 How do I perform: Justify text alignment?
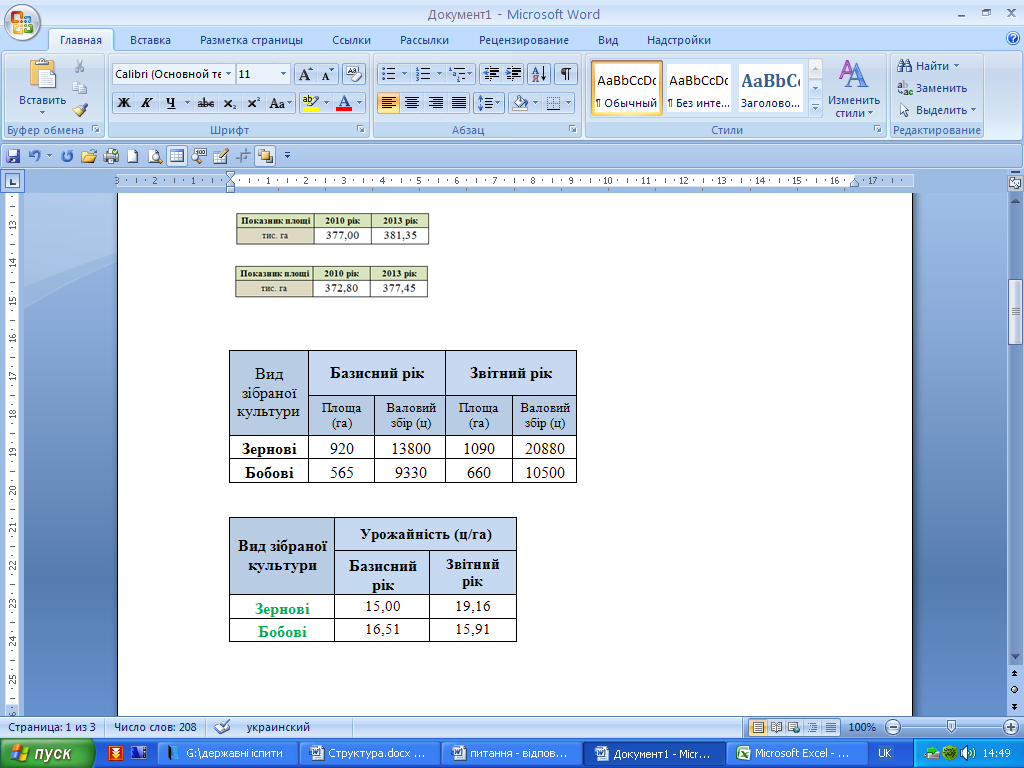[459, 103]
